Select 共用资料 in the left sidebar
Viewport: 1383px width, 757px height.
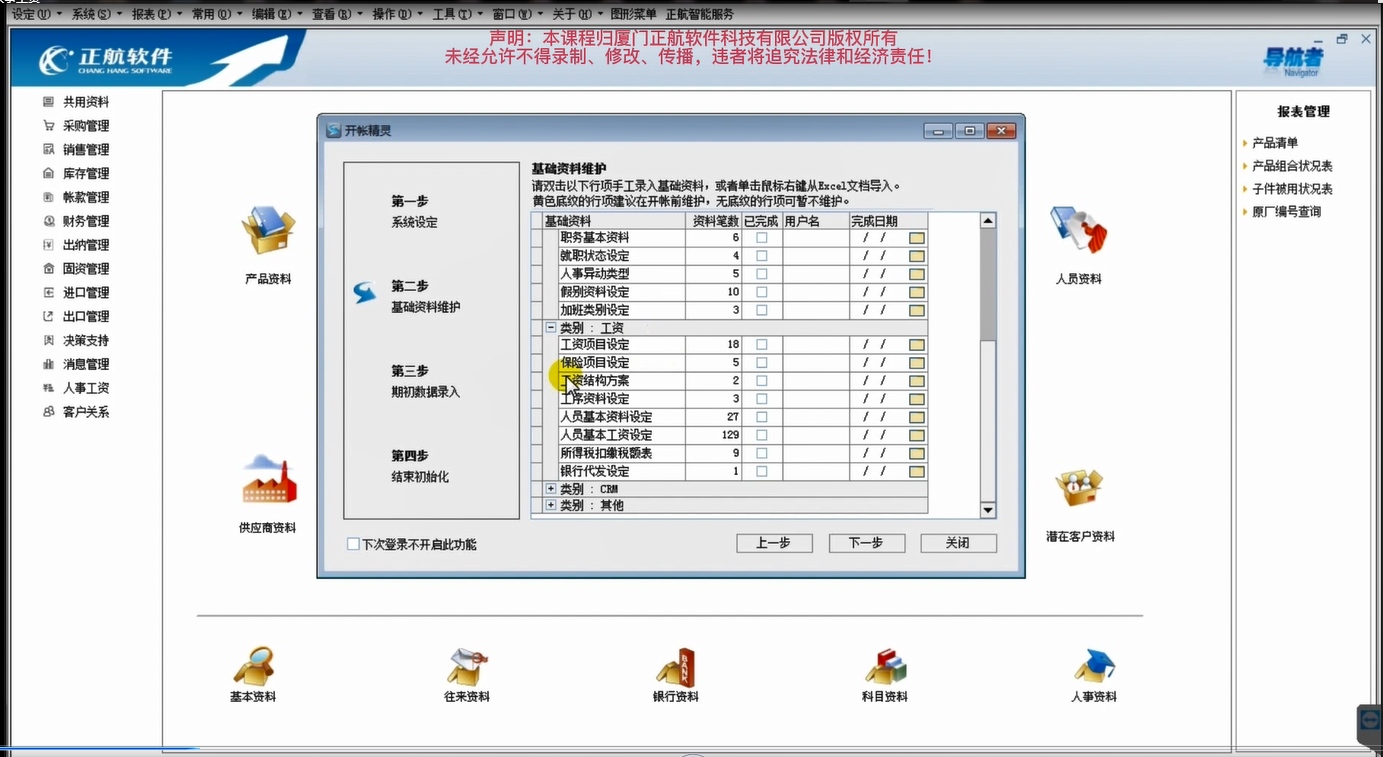(x=86, y=102)
